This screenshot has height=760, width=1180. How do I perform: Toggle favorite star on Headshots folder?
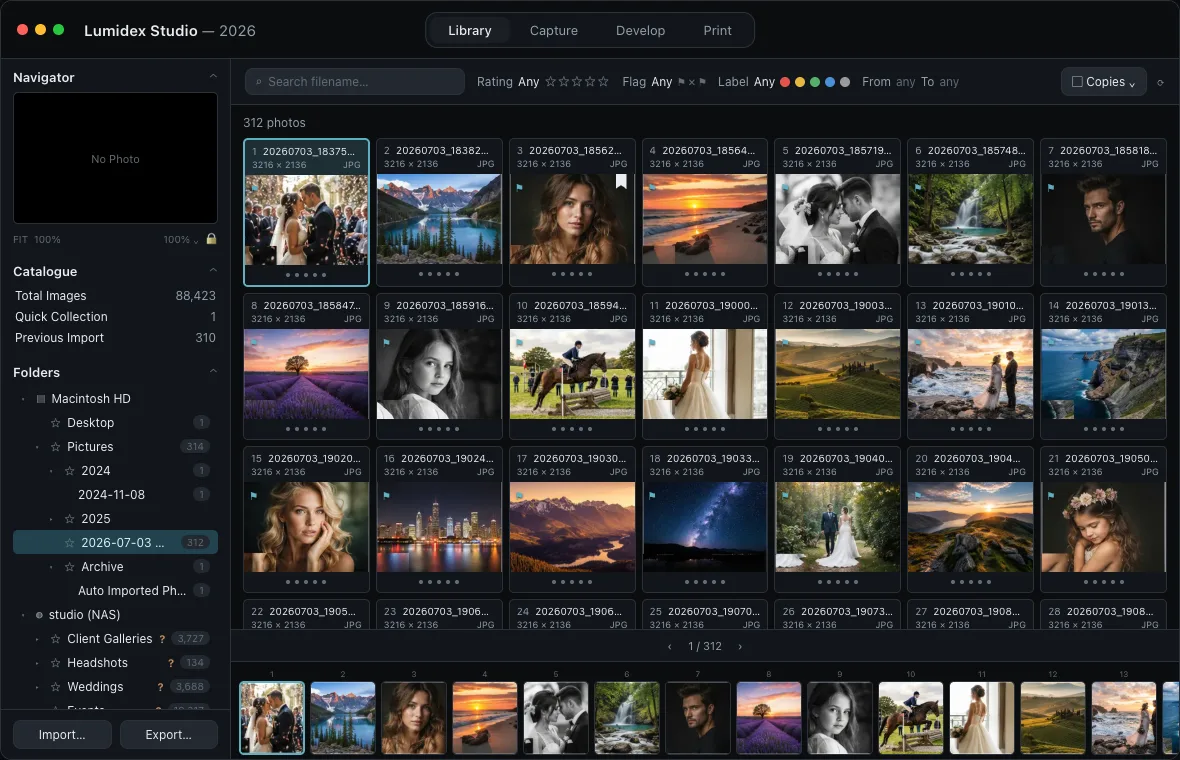(55, 663)
